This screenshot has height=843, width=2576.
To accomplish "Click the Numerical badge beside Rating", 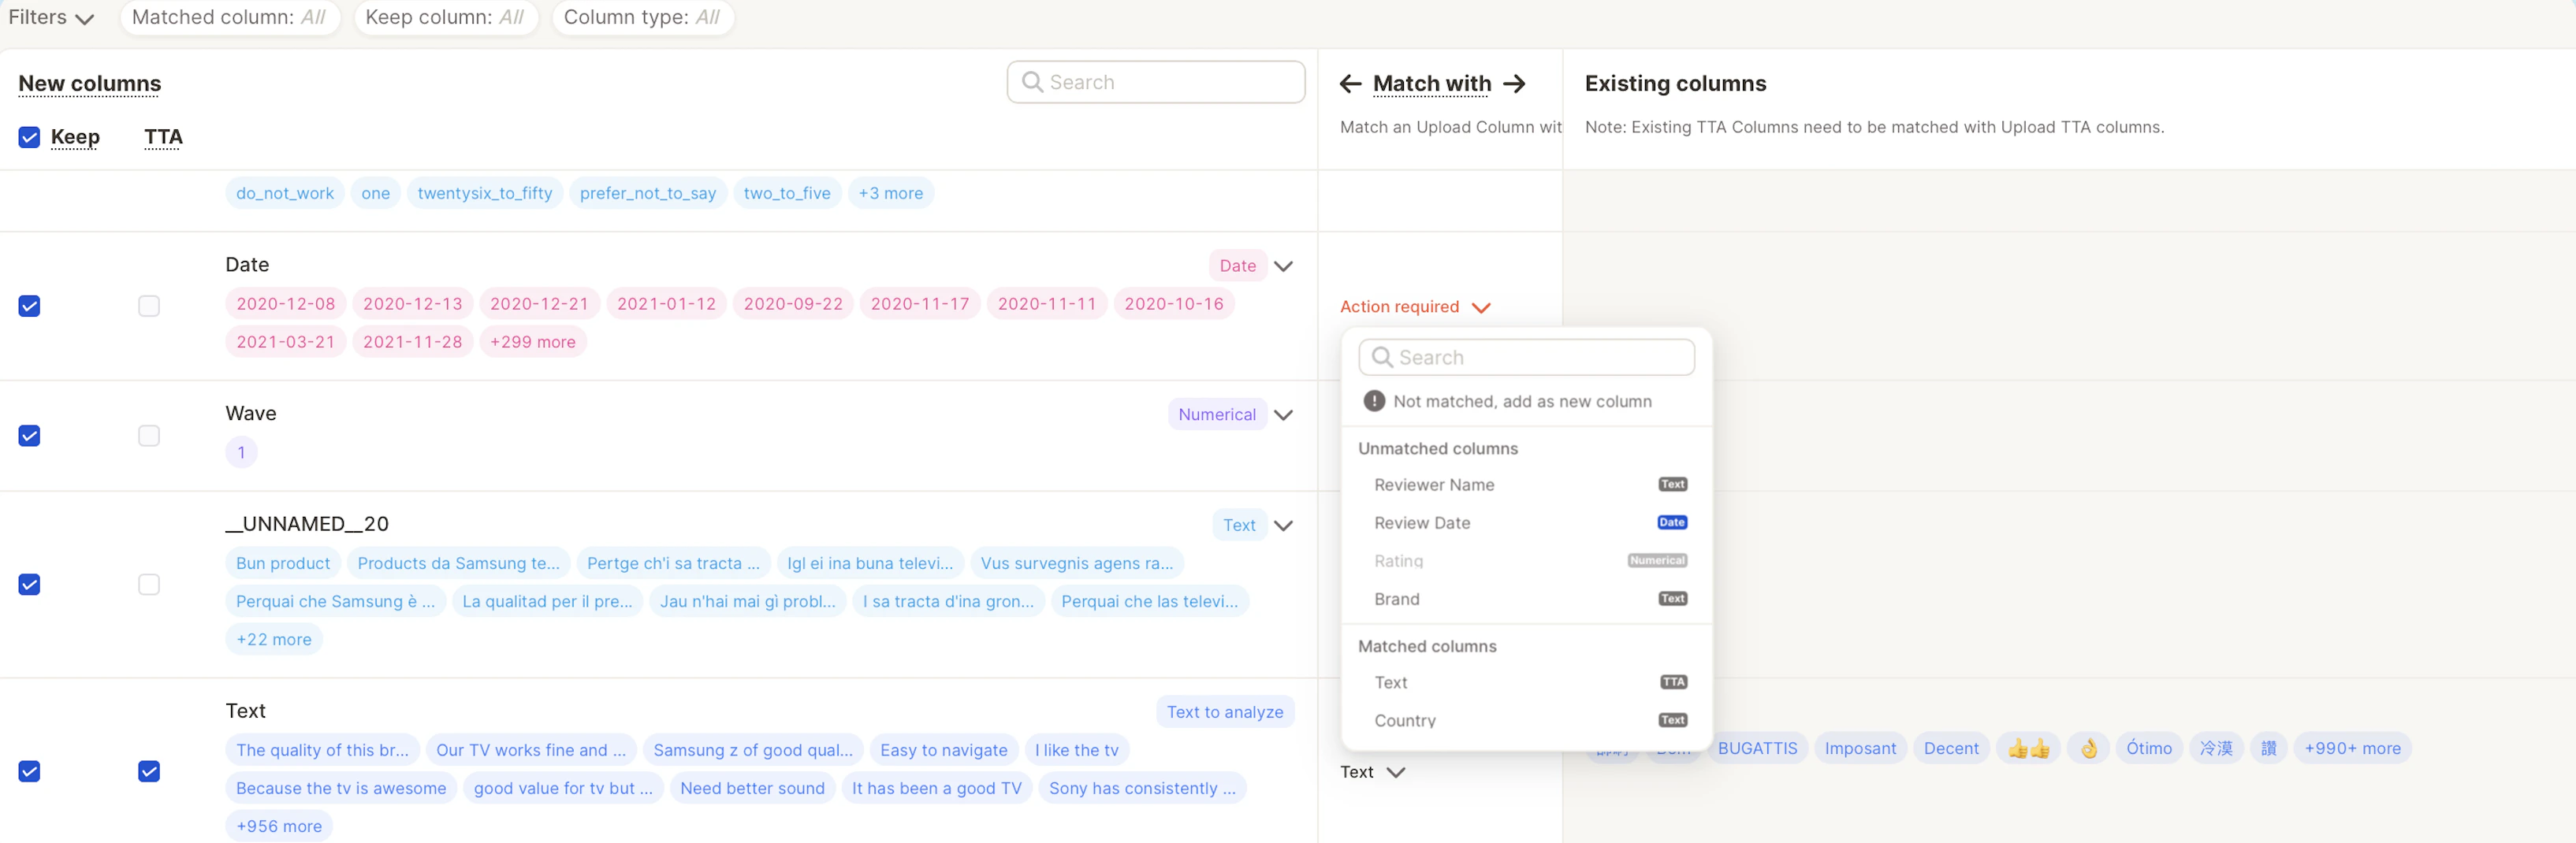I will point(1657,560).
